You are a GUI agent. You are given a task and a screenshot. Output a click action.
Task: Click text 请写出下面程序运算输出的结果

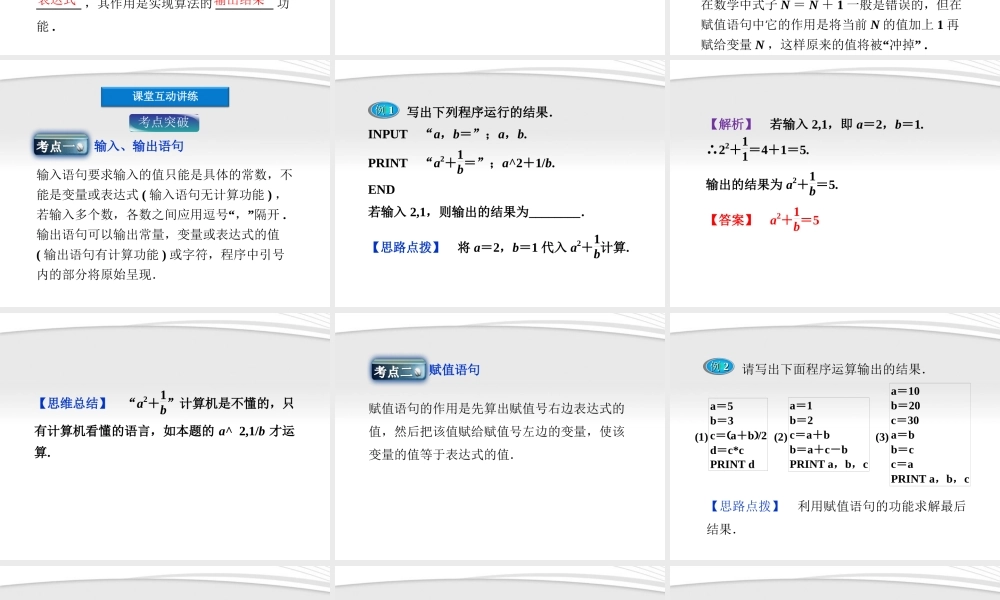[x=834, y=369]
